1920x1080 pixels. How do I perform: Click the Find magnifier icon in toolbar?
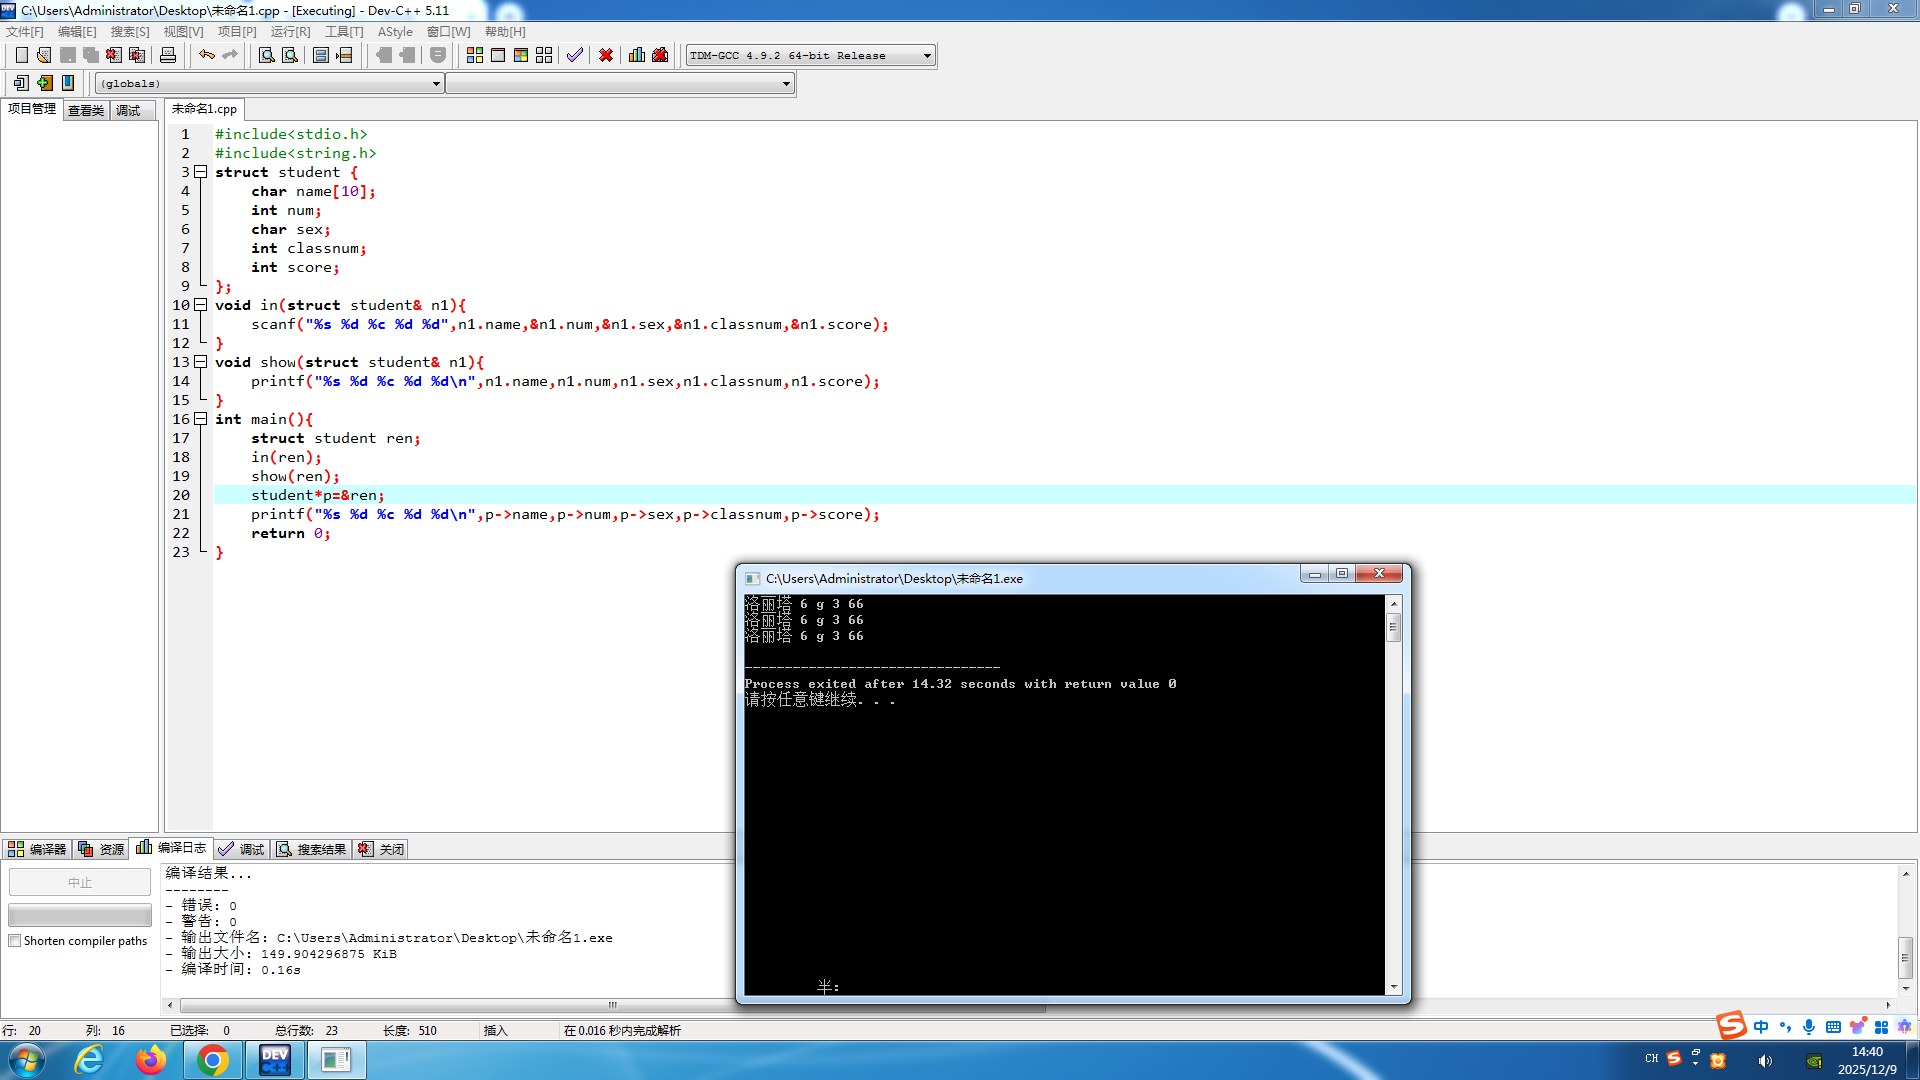[x=266, y=55]
